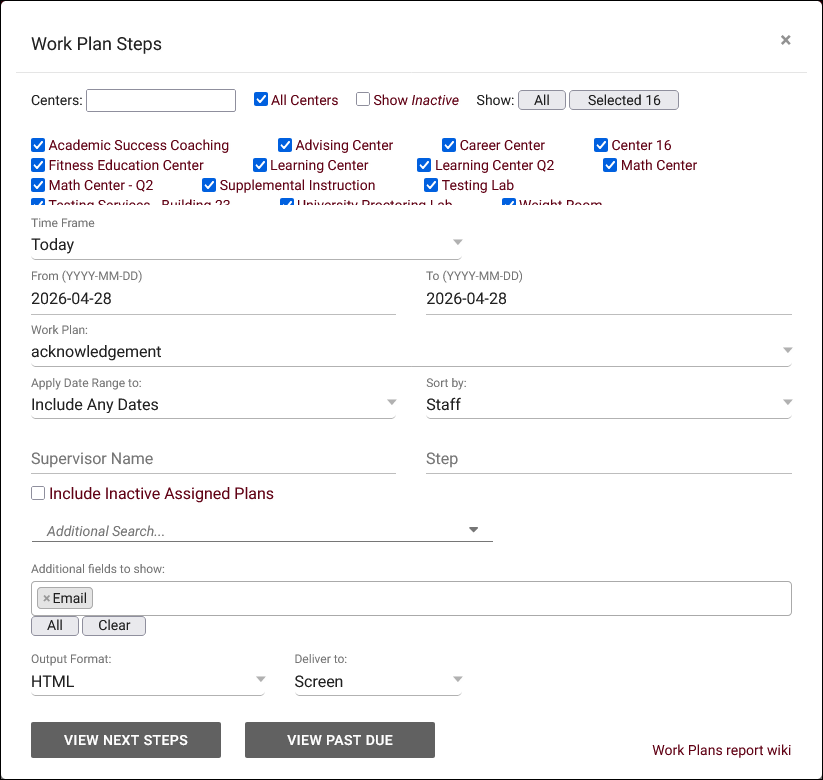Expand the Work Plan dropdown

pos(410,351)
